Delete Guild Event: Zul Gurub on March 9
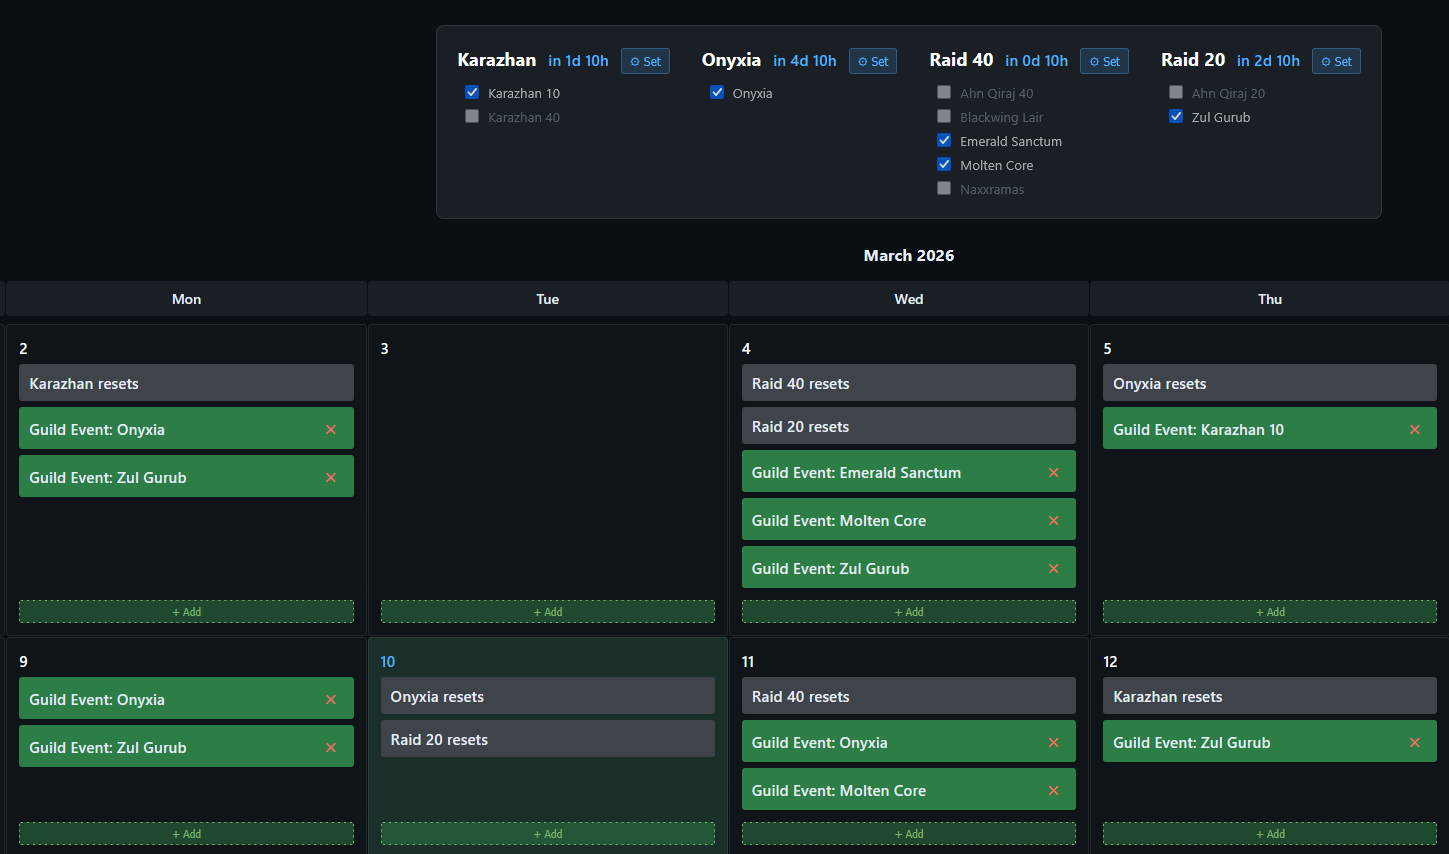The height and width of the screenshot is (854, 1449). pos(331,748)
